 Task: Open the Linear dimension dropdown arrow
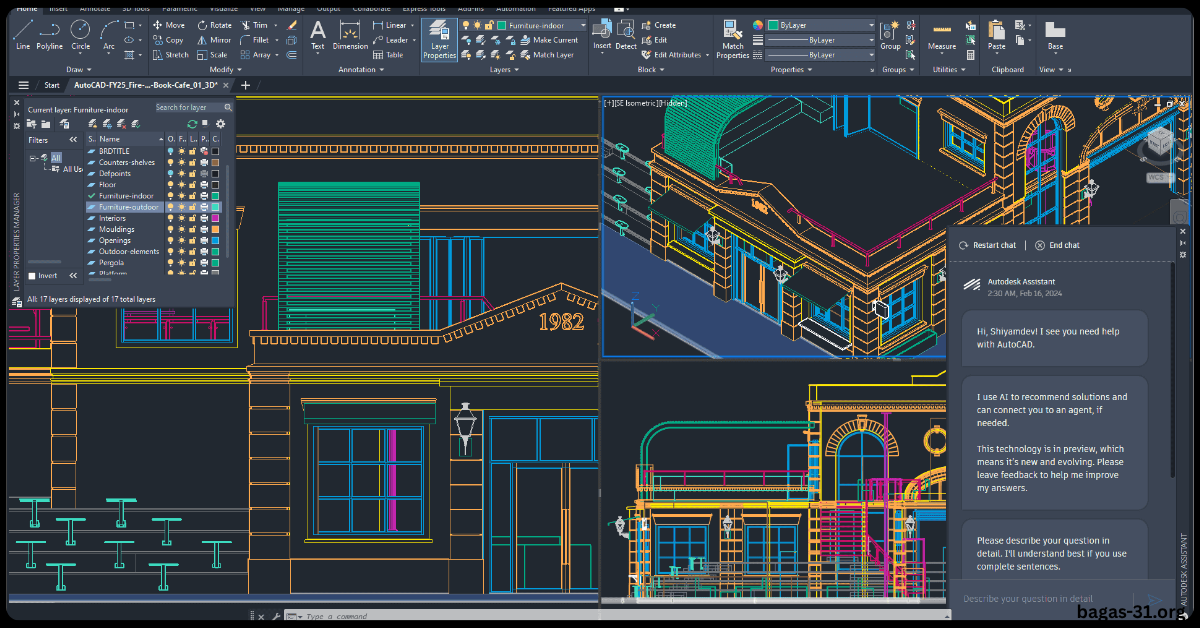coord(415,25)
